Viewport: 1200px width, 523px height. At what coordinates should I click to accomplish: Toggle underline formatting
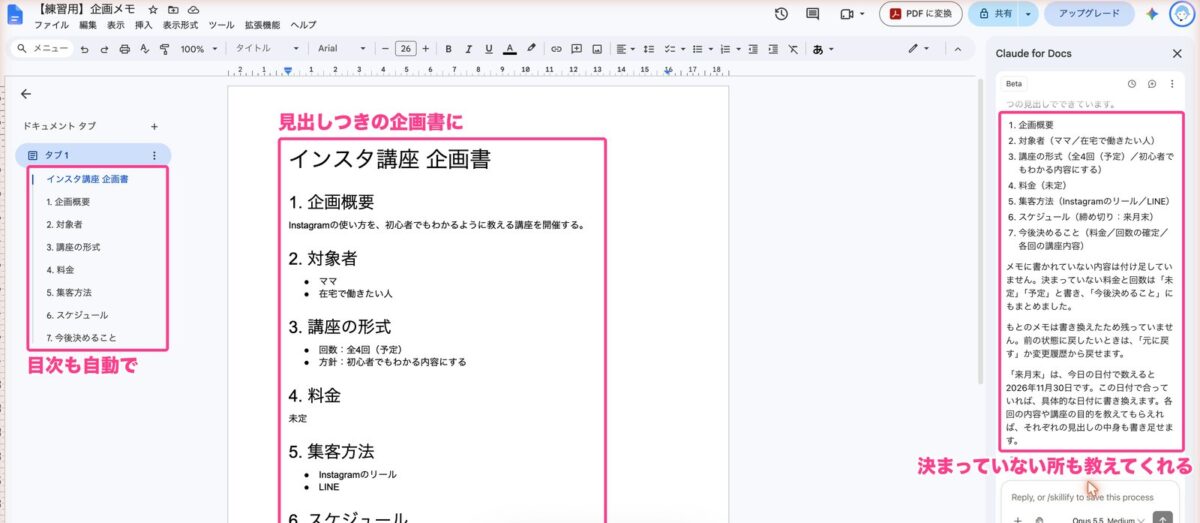pyautogui.click(x=489, y=48)
